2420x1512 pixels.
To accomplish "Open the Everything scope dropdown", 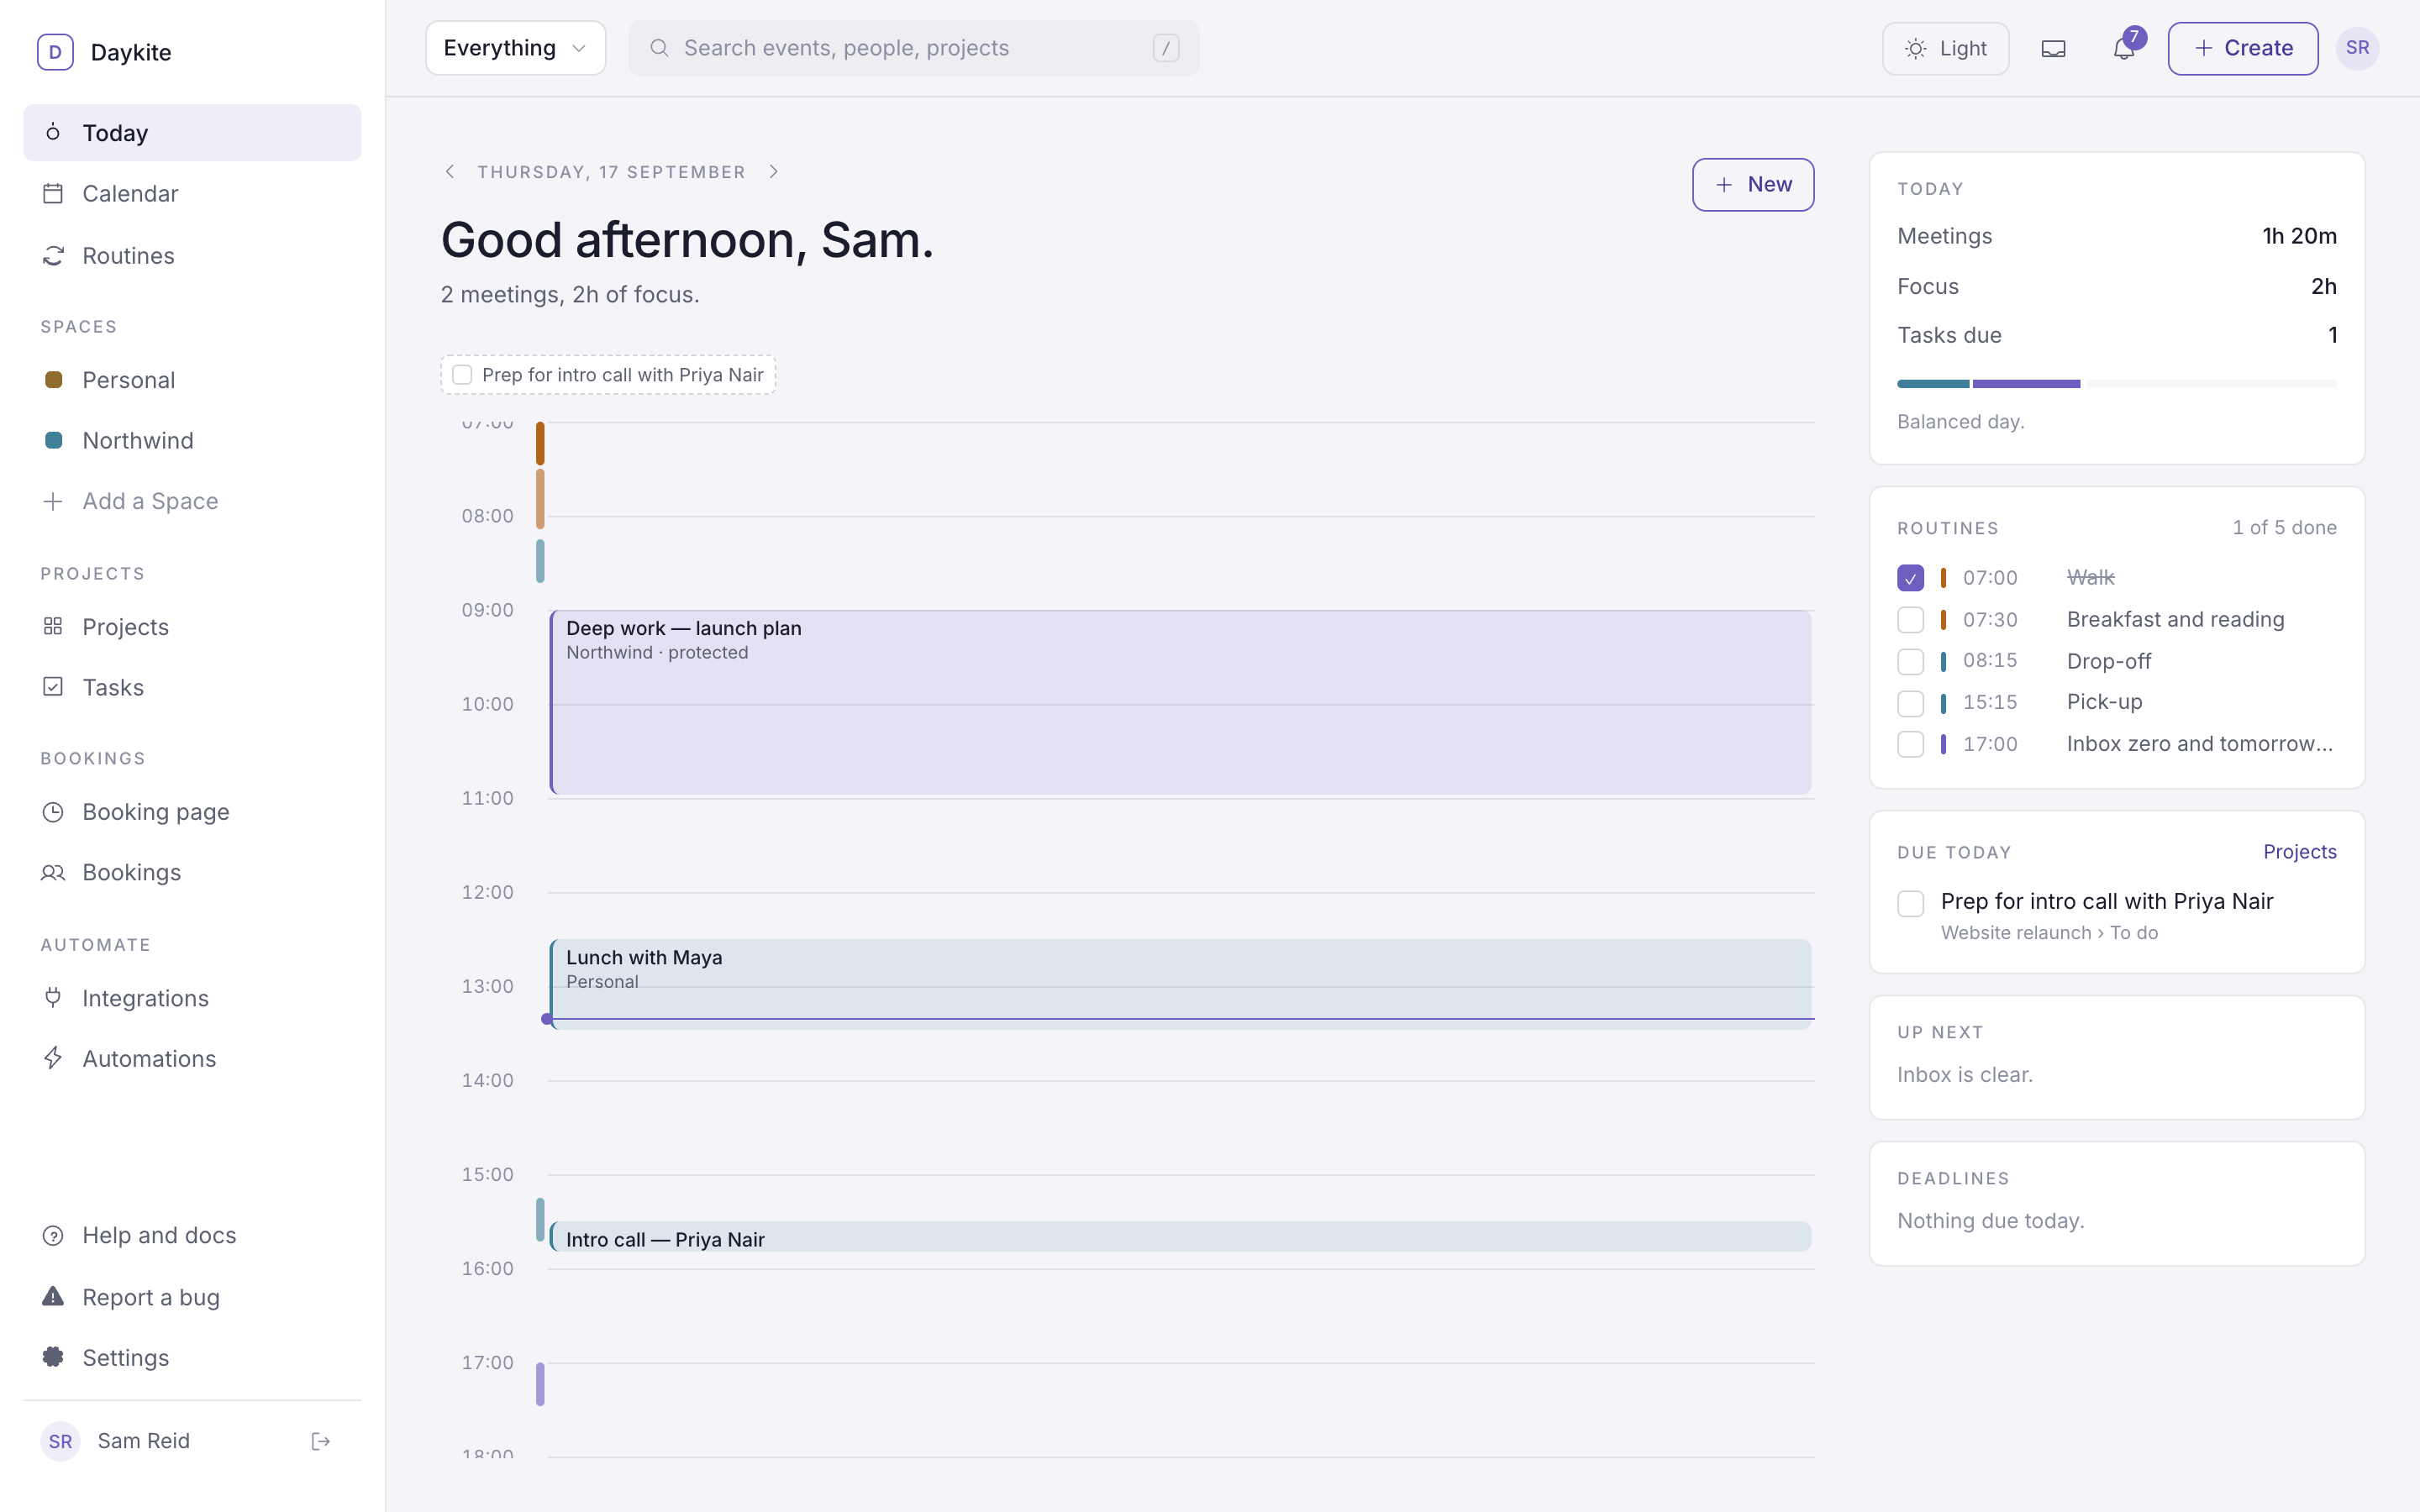I will [x=515, y=48].
